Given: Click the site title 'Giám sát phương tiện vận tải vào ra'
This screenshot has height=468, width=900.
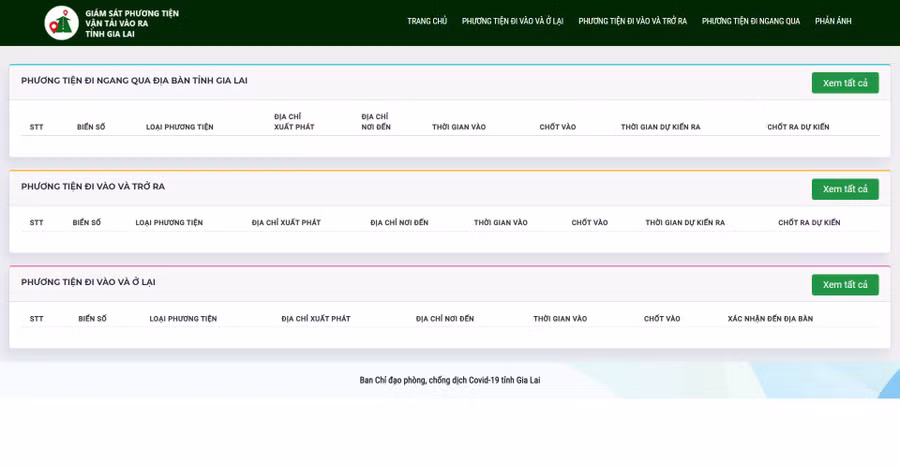Looking at the screenshot, I should click(132, 23).
